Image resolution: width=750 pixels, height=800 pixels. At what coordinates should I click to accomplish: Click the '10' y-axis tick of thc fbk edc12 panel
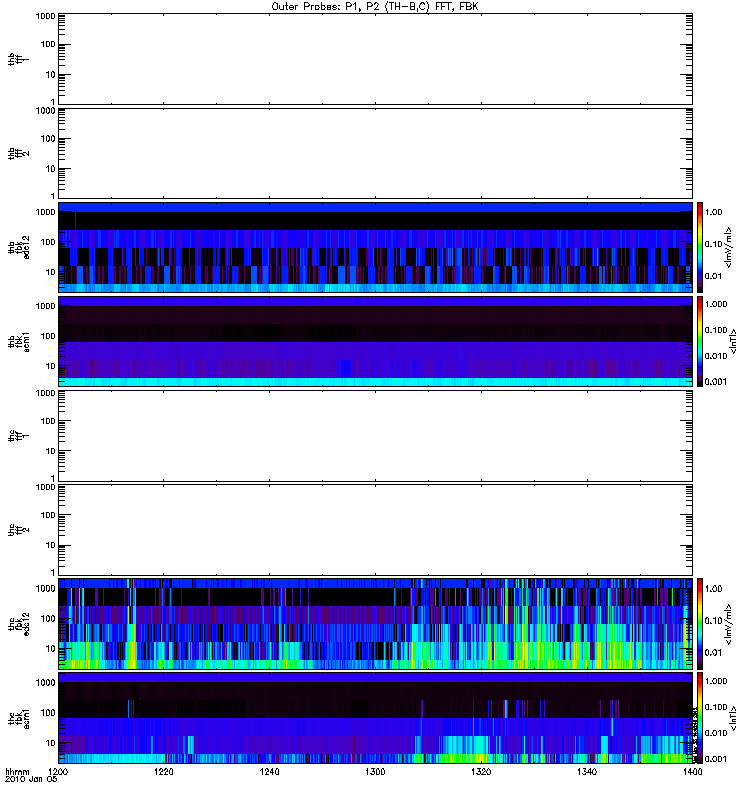coord(51,649)
